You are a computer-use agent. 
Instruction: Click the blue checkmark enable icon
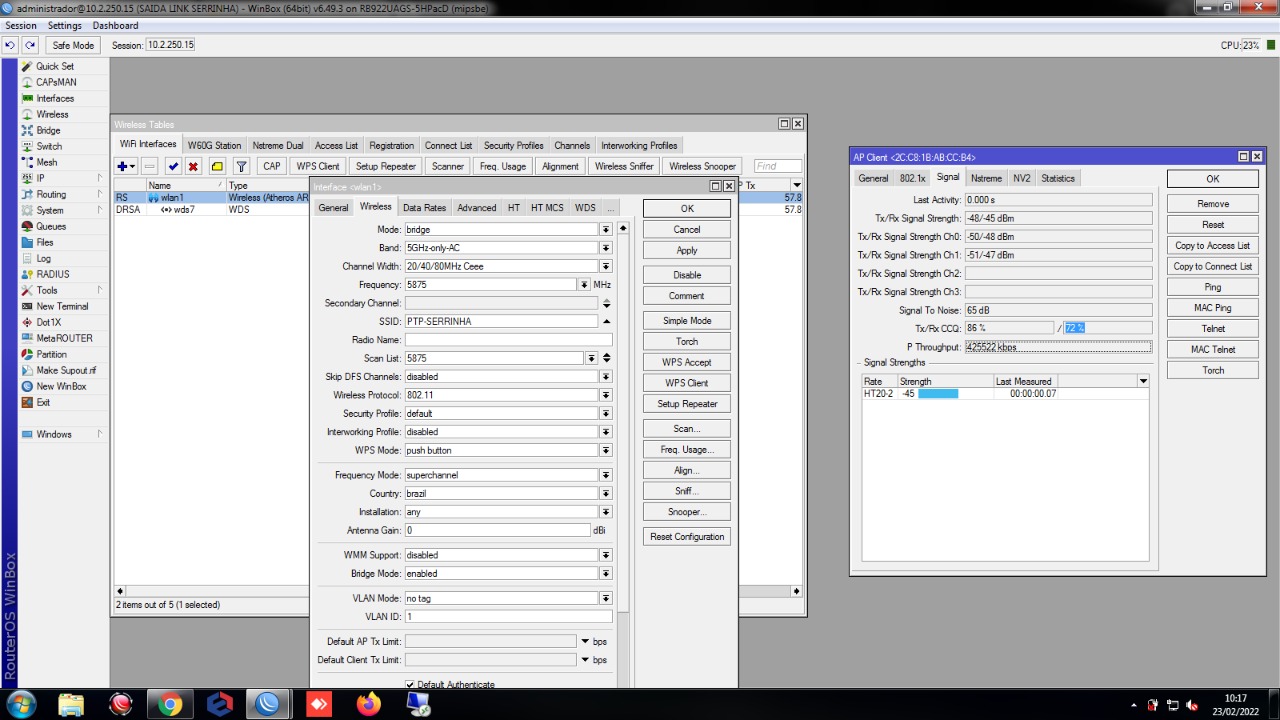click(173, 166)
